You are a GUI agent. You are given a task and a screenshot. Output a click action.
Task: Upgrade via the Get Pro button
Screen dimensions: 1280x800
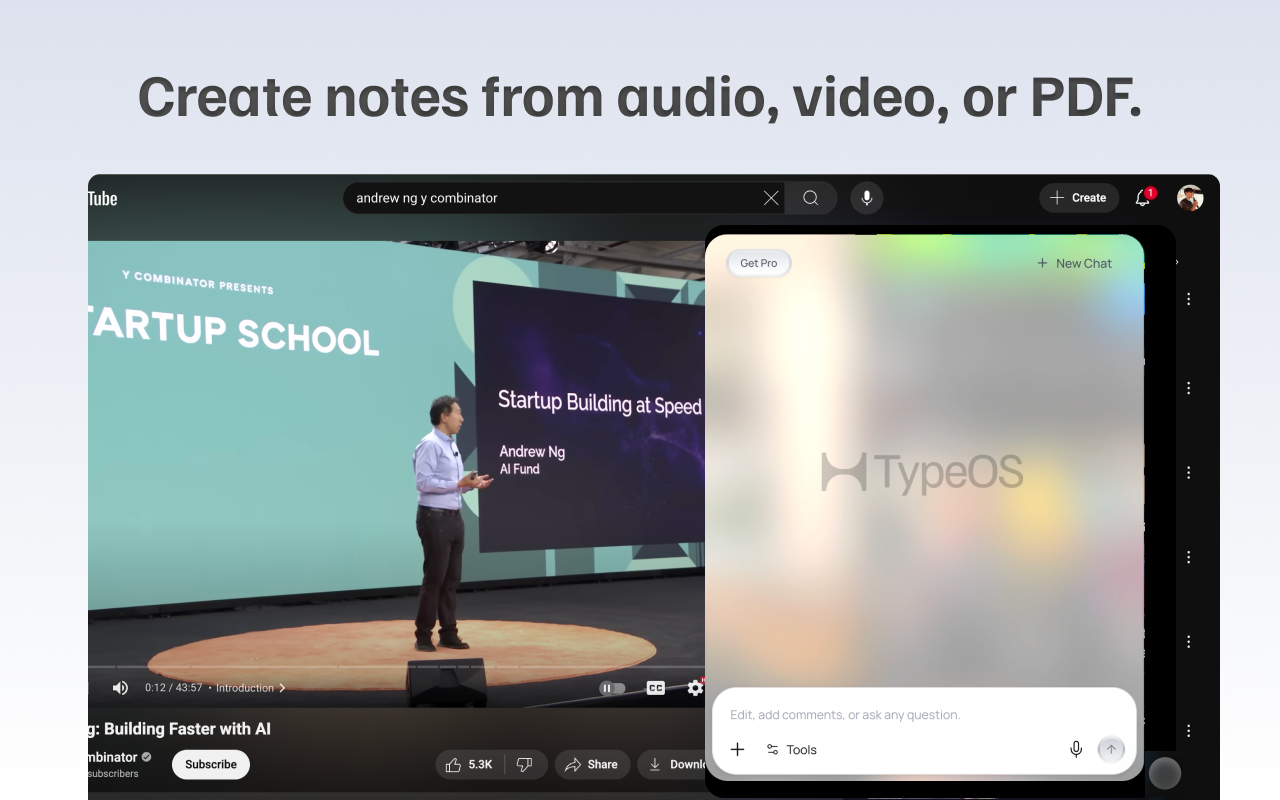[x=758, y=263]
